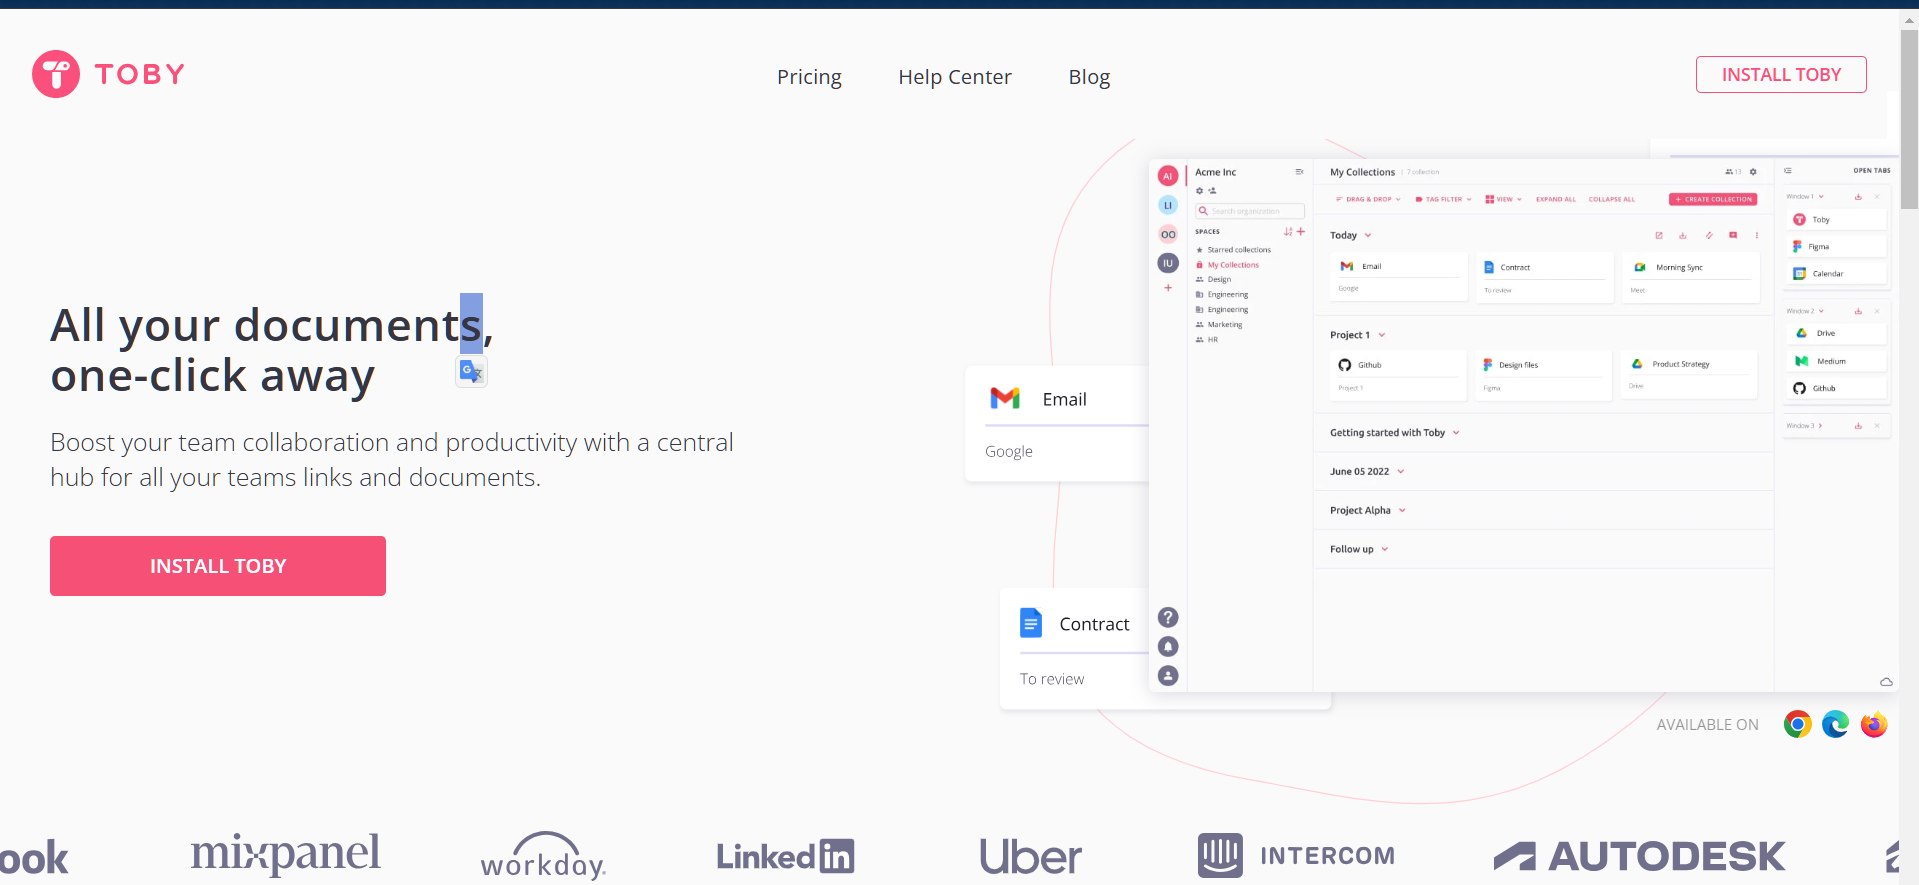Open organization settings gear under Acme Inc
Viewport: 1919px width, 885px height.
tap(1200, 190)
